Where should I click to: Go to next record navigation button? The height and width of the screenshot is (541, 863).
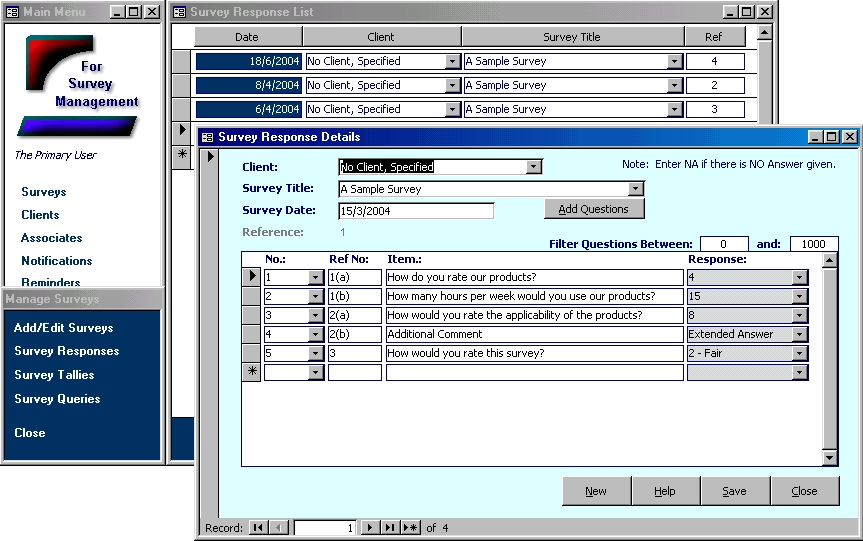(x=369, y=528)
